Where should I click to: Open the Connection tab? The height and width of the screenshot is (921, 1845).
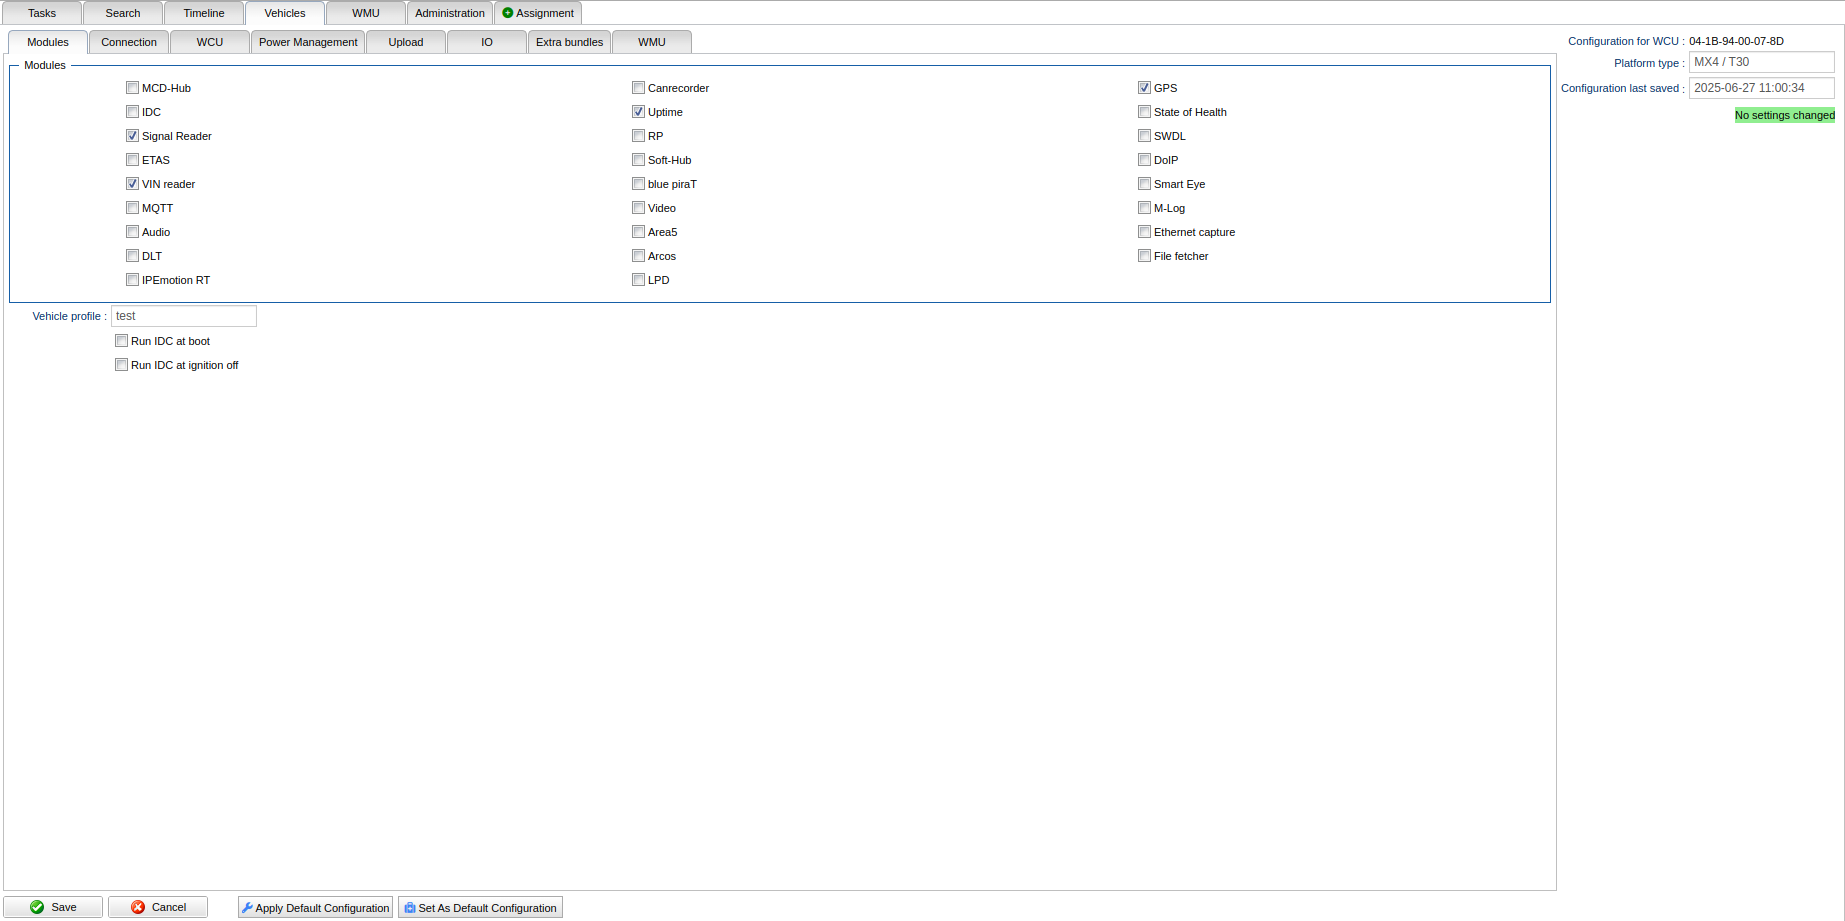click(x=129, y=42)
